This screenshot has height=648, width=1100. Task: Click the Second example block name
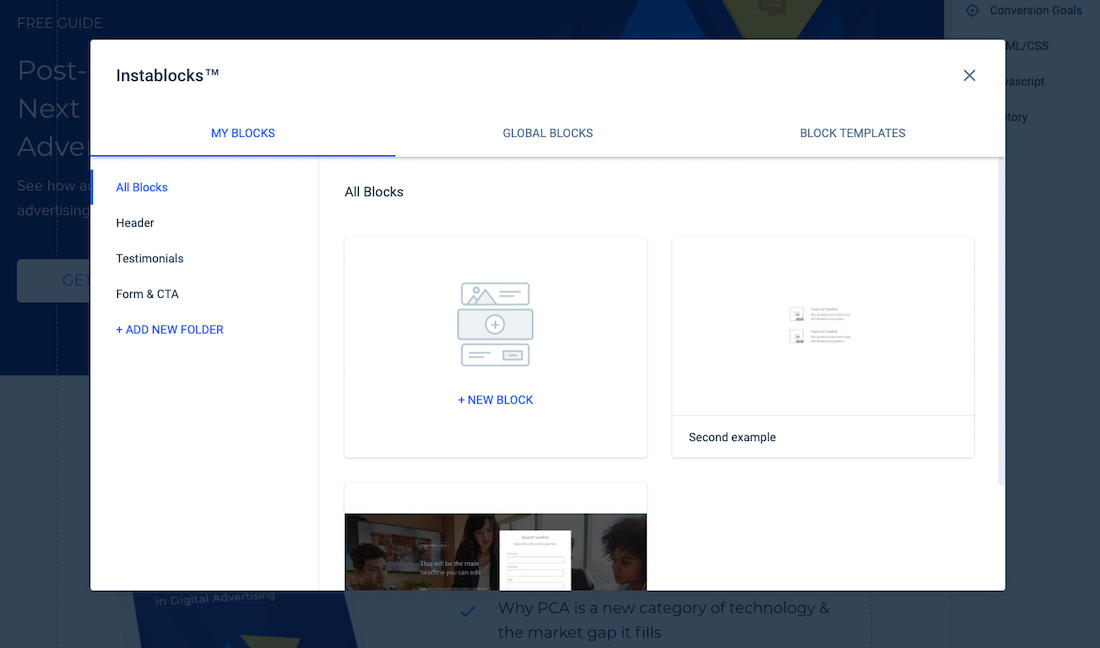pyautogui.click(x=732, y=437)
